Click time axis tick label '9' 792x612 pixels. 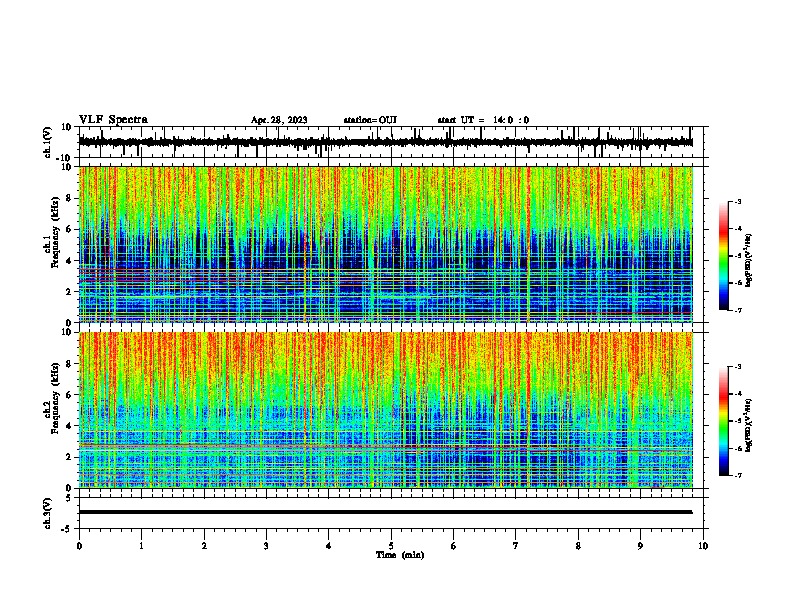click(x=640, y=546)
